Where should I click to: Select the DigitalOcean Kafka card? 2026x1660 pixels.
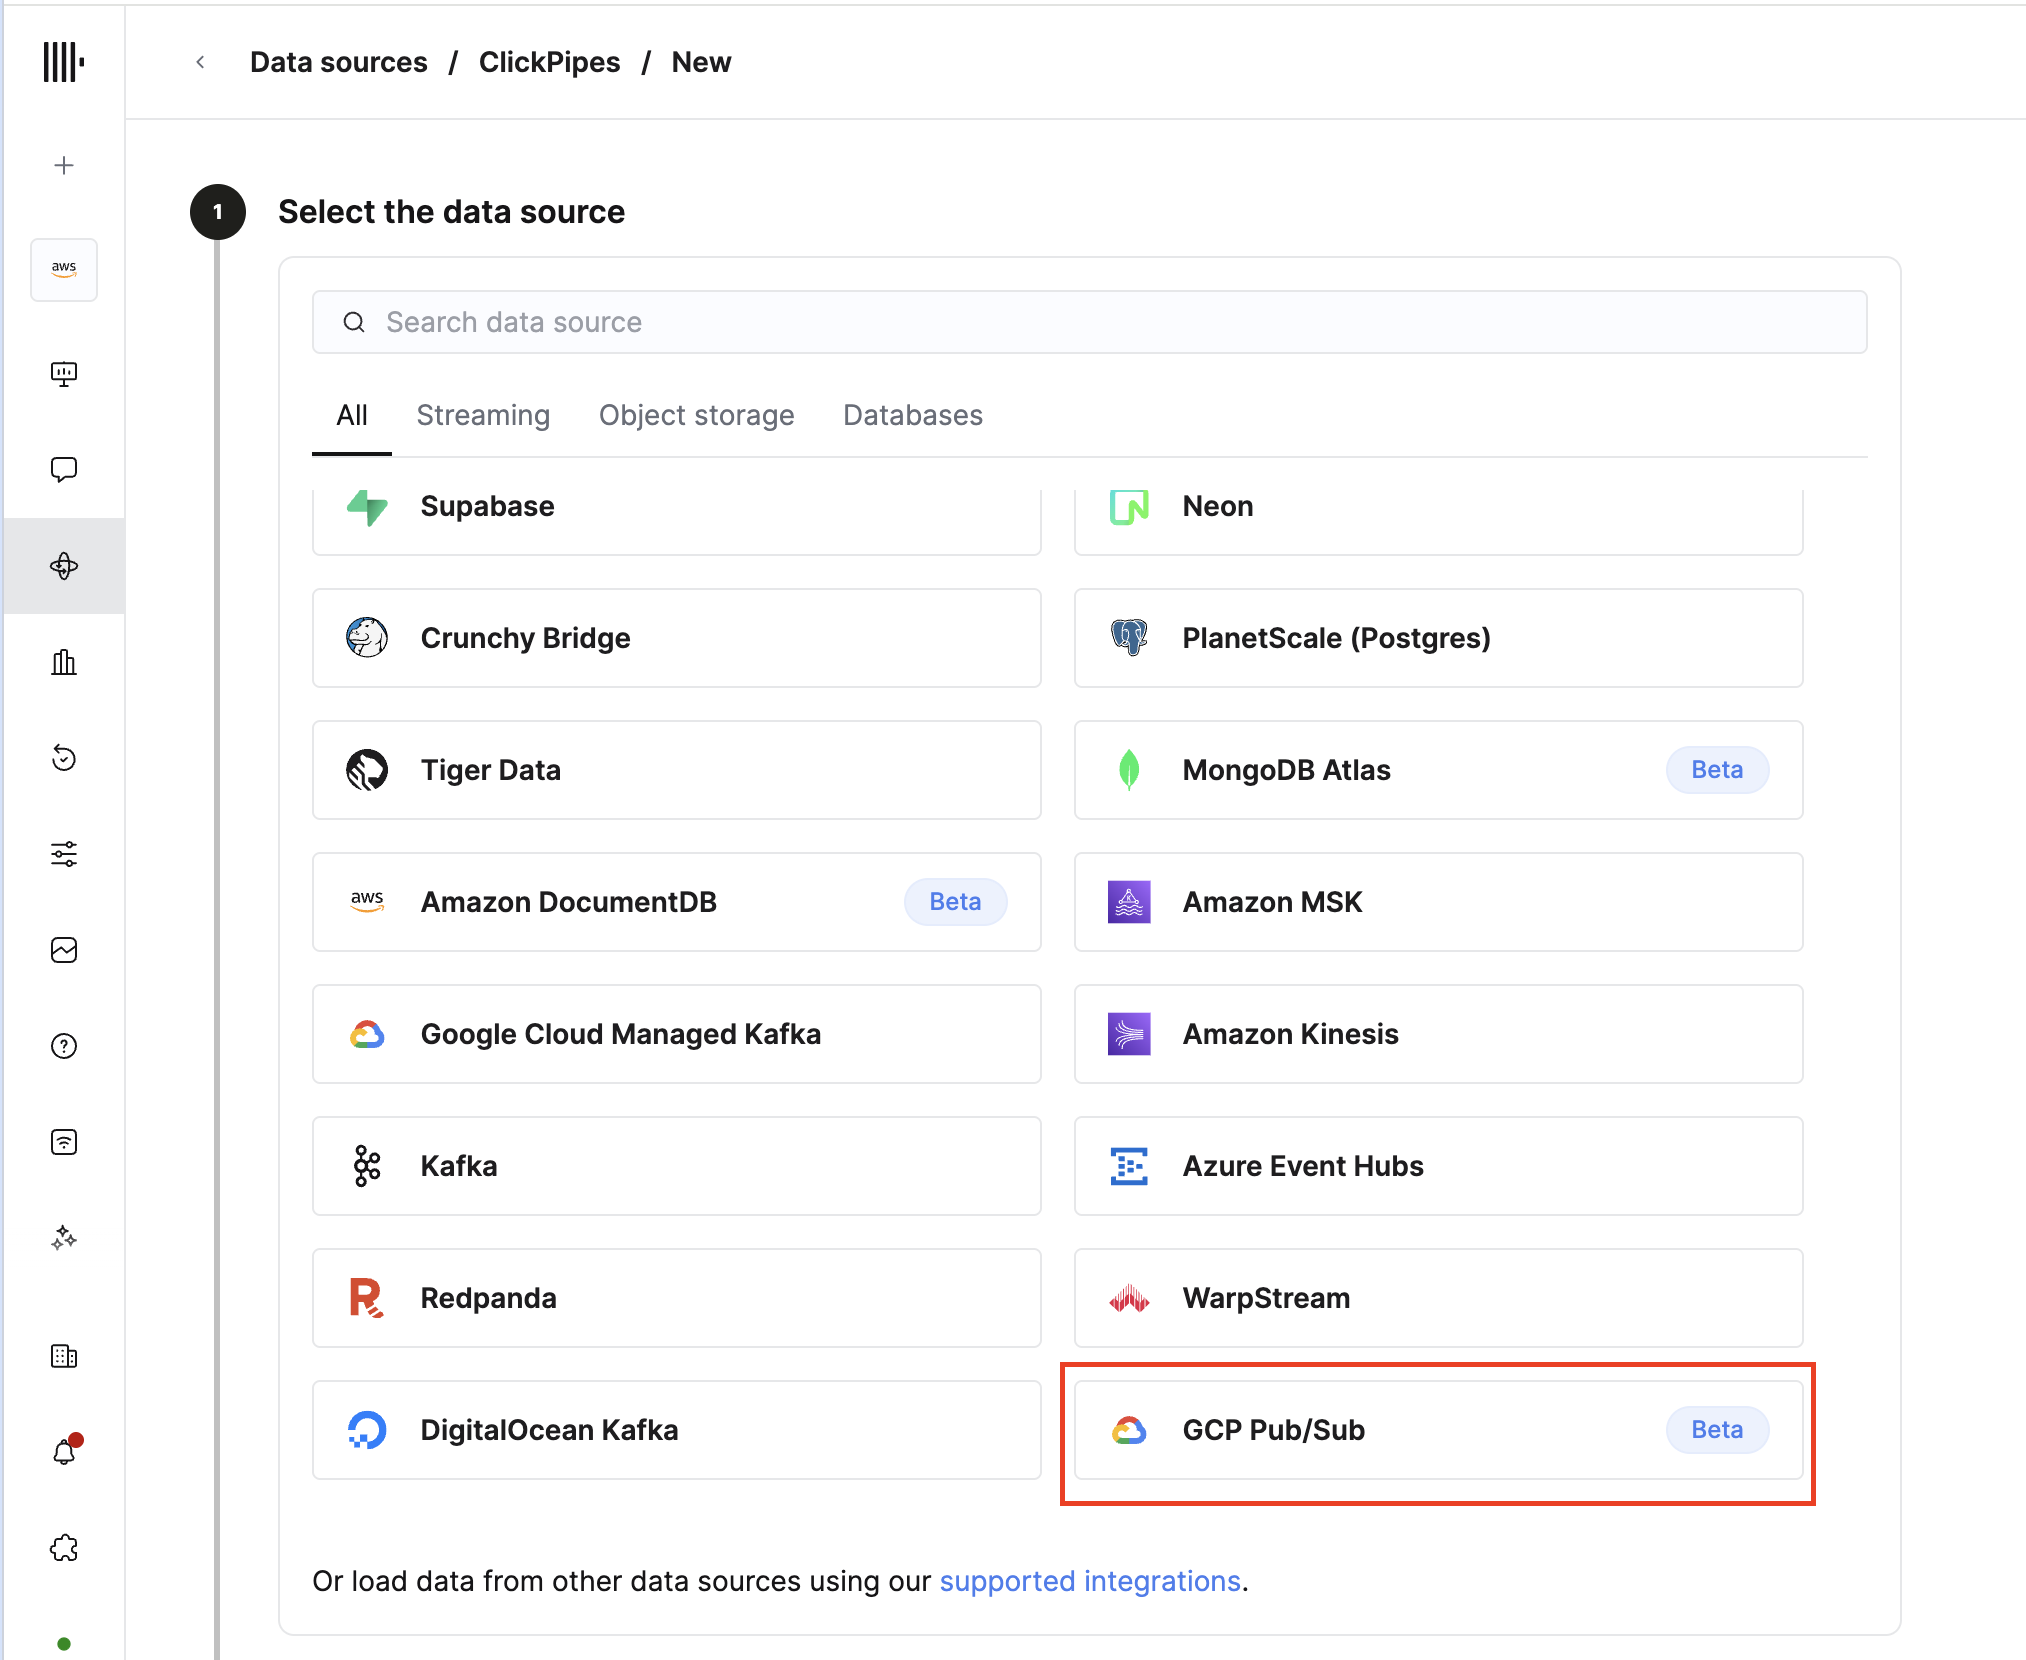677,1430
